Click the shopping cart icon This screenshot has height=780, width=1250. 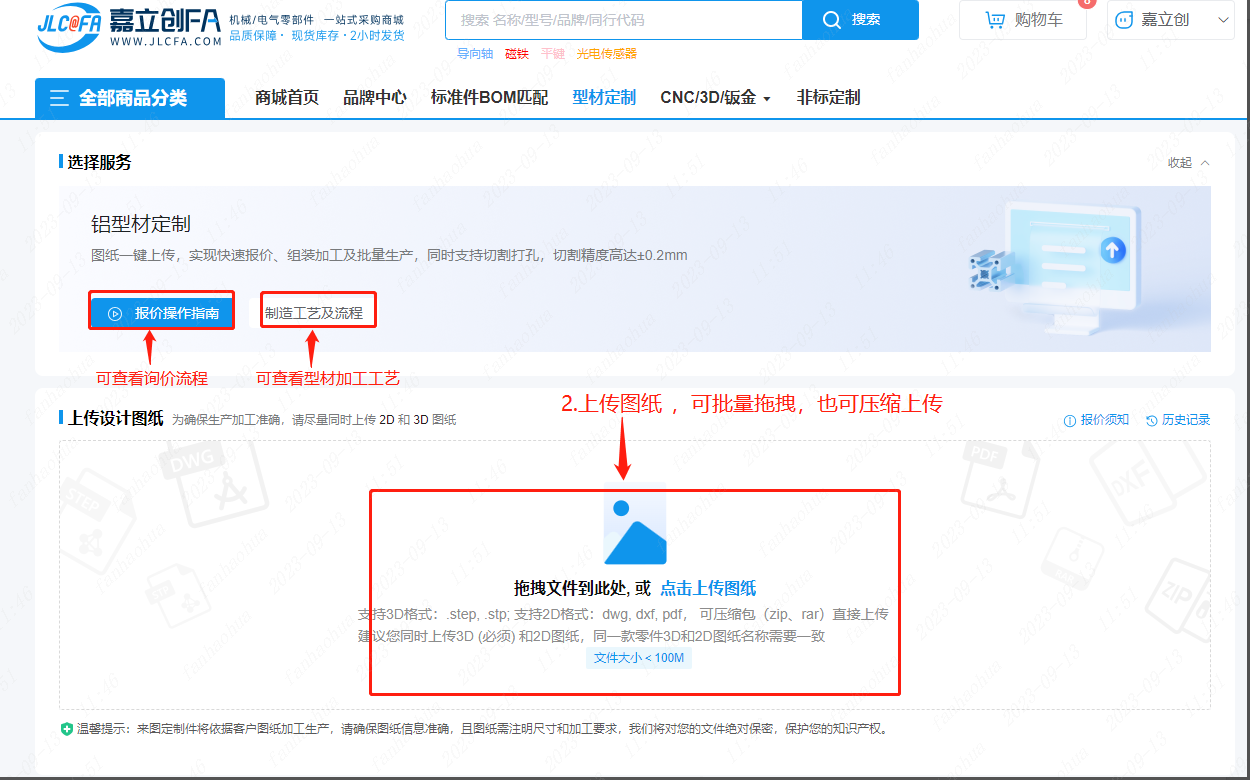coord(995,20)
